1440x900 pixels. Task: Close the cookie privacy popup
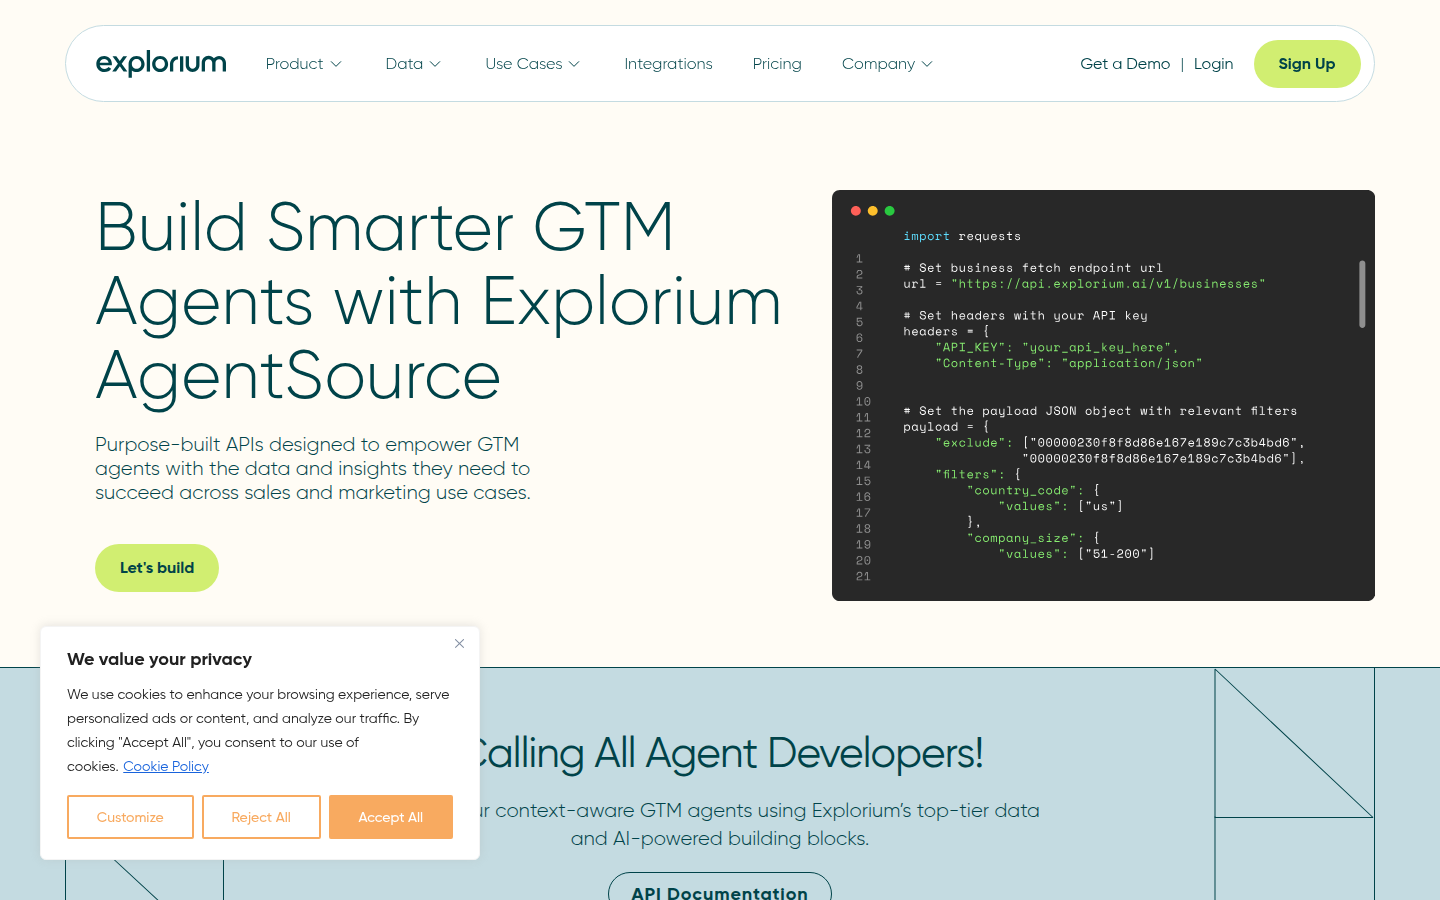pyautogui.click(x=459, y=644)
